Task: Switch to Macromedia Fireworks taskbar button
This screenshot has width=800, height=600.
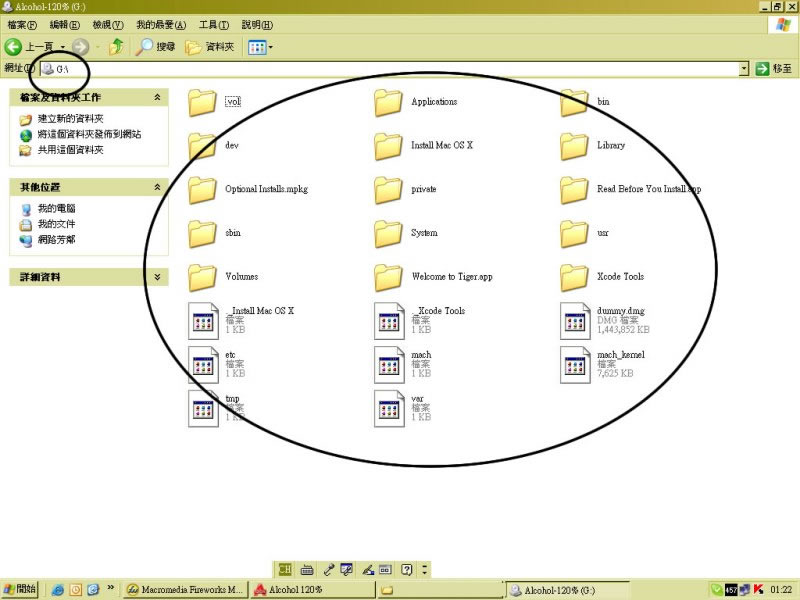Action: (186, 589)
